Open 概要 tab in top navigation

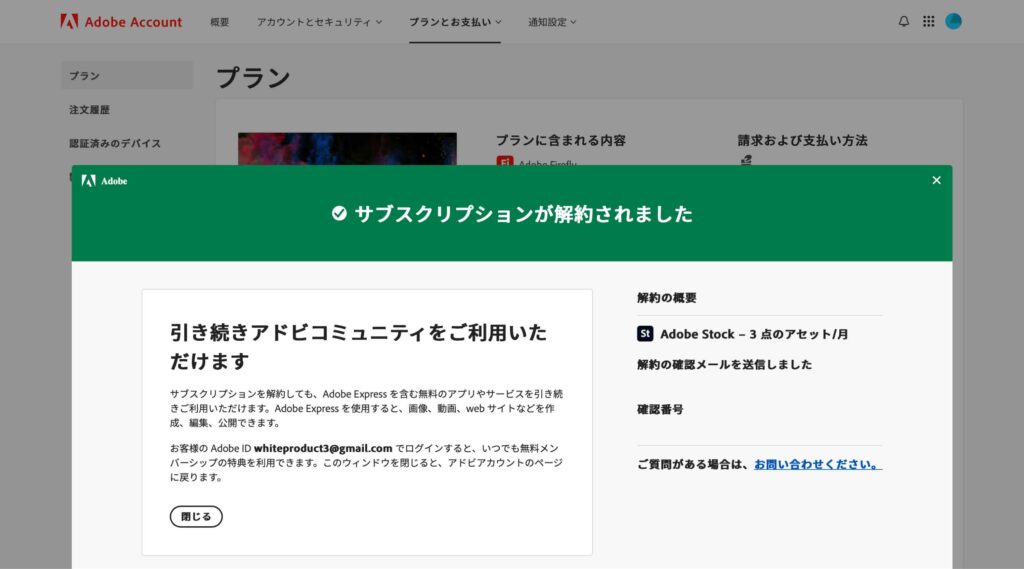[x=219, y=22]
